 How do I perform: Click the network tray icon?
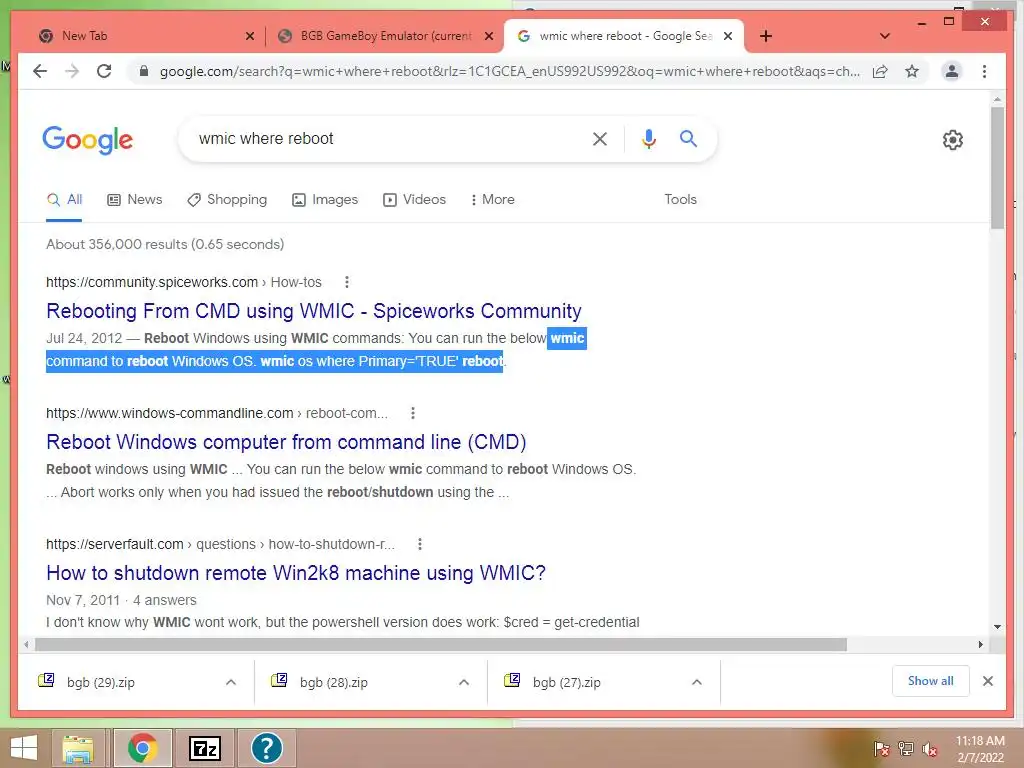point(906,748)
